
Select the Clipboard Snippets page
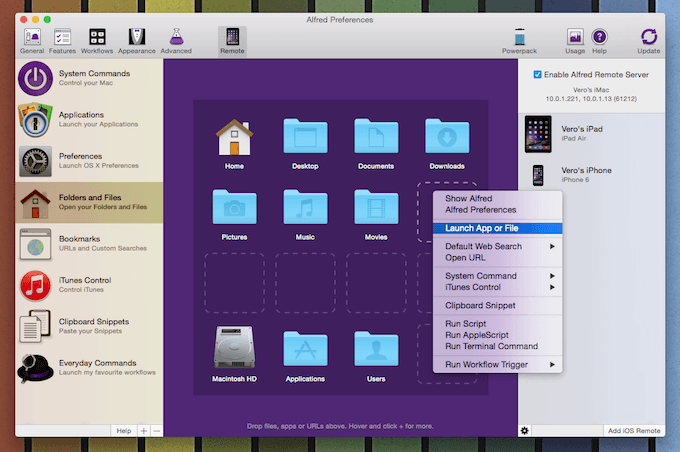point(89,327)
